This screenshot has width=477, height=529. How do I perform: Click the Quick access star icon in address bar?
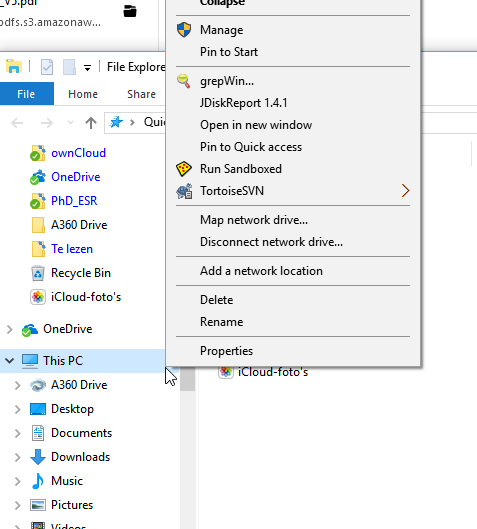[x=116, y=122]
